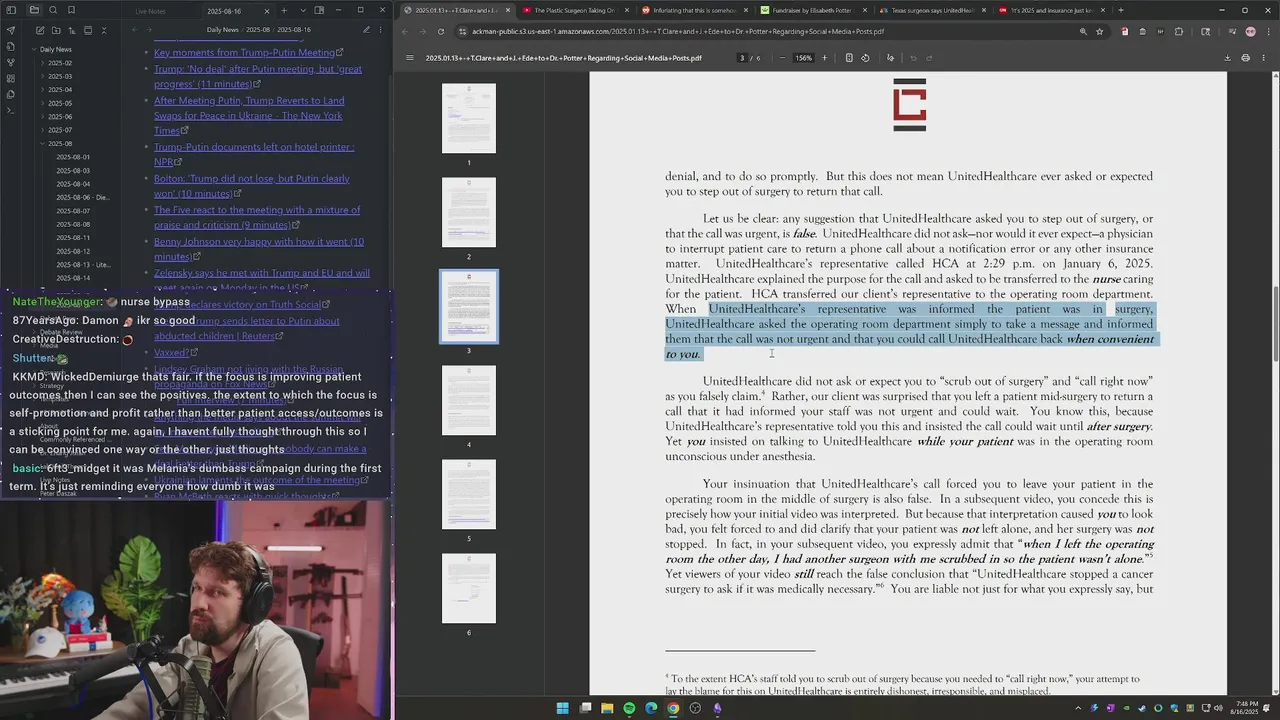Toggle edit mode with the pencil icon
Screen dimensions: 1280x720
click(366, 30)
